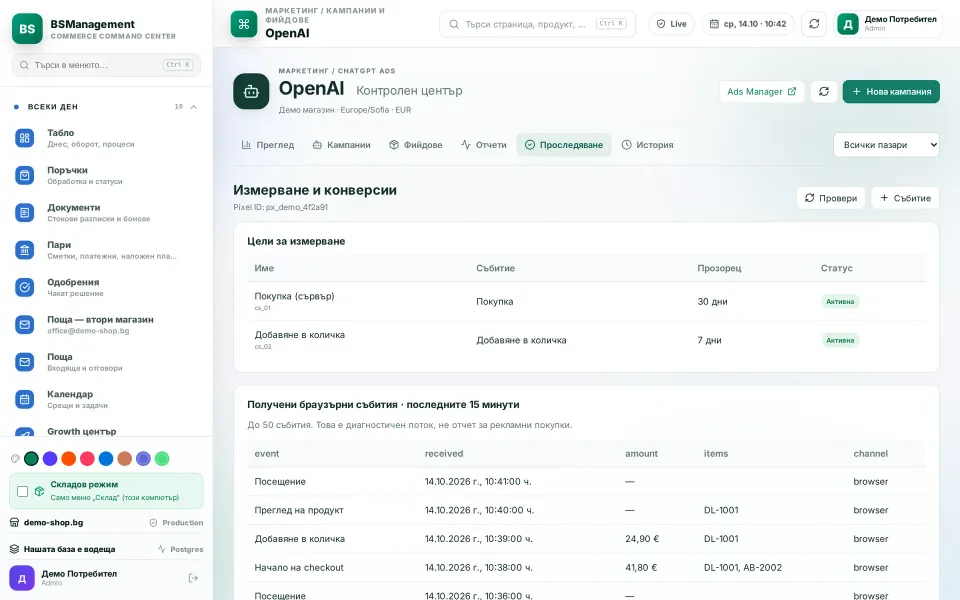Switch to the Отчети tab
Viewport: 960px width, 600px height.
pyautogui.click(x=484, y=145)
